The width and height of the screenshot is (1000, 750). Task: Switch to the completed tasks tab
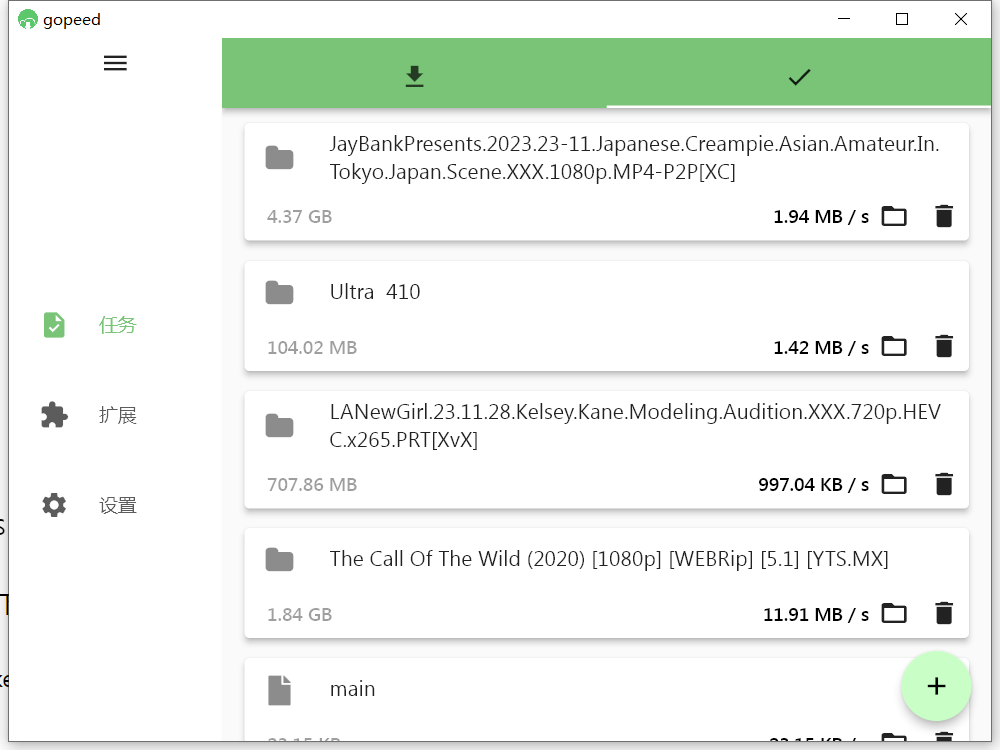[798, 76]
